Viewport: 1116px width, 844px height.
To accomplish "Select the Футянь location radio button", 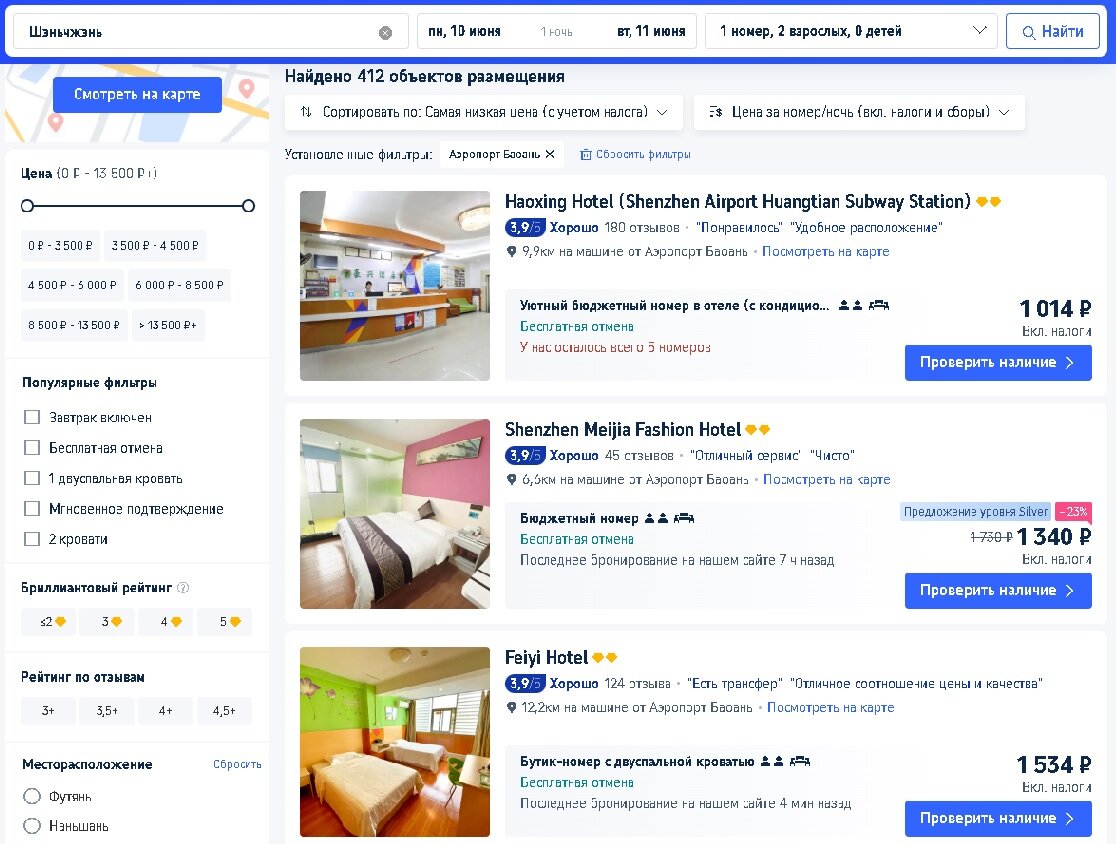I will (32, 796).
